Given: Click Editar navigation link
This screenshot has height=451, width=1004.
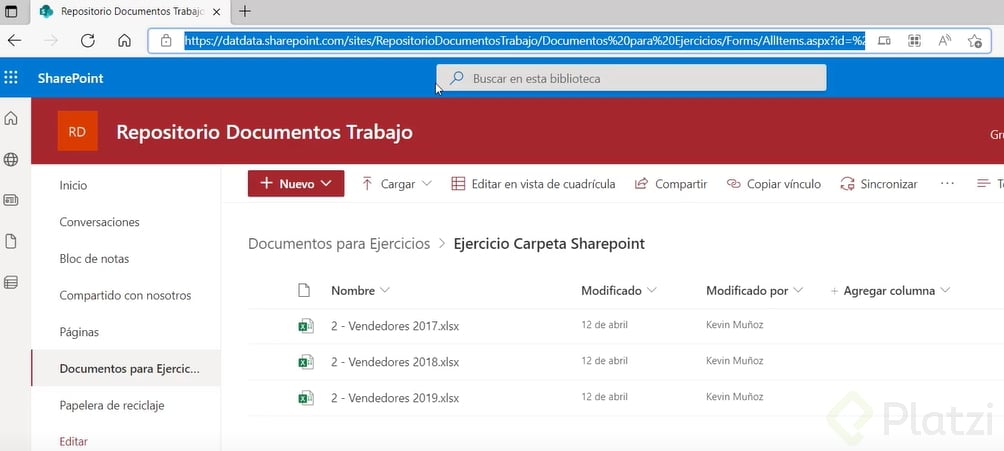Looking at the screenshot, I should click(74, 441).
